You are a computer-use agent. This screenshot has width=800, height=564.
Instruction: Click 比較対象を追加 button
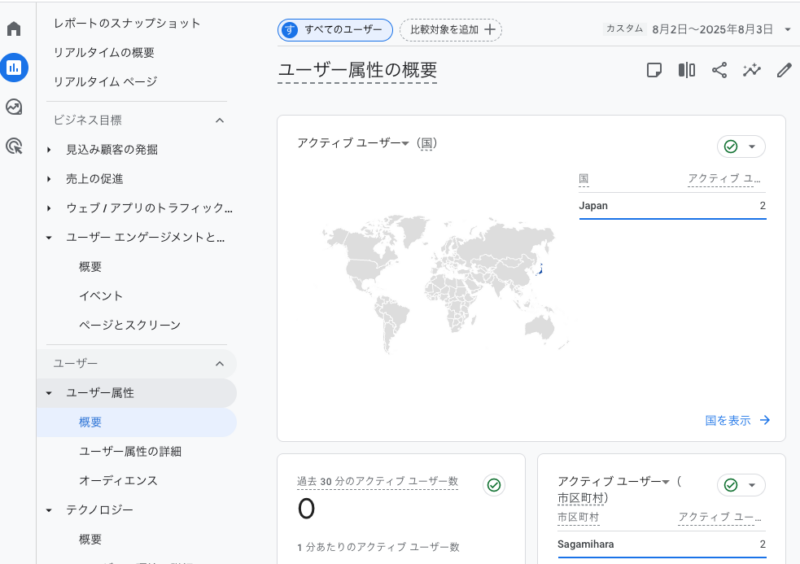pos(451,30)
